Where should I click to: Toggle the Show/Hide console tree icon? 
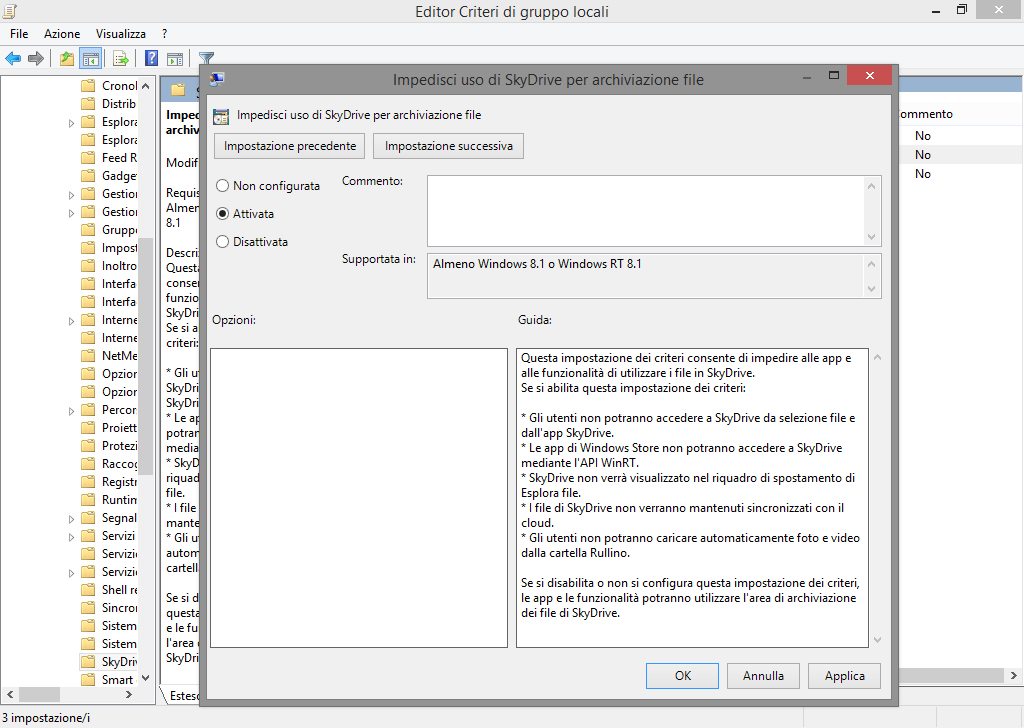click(x=90, y=58)
